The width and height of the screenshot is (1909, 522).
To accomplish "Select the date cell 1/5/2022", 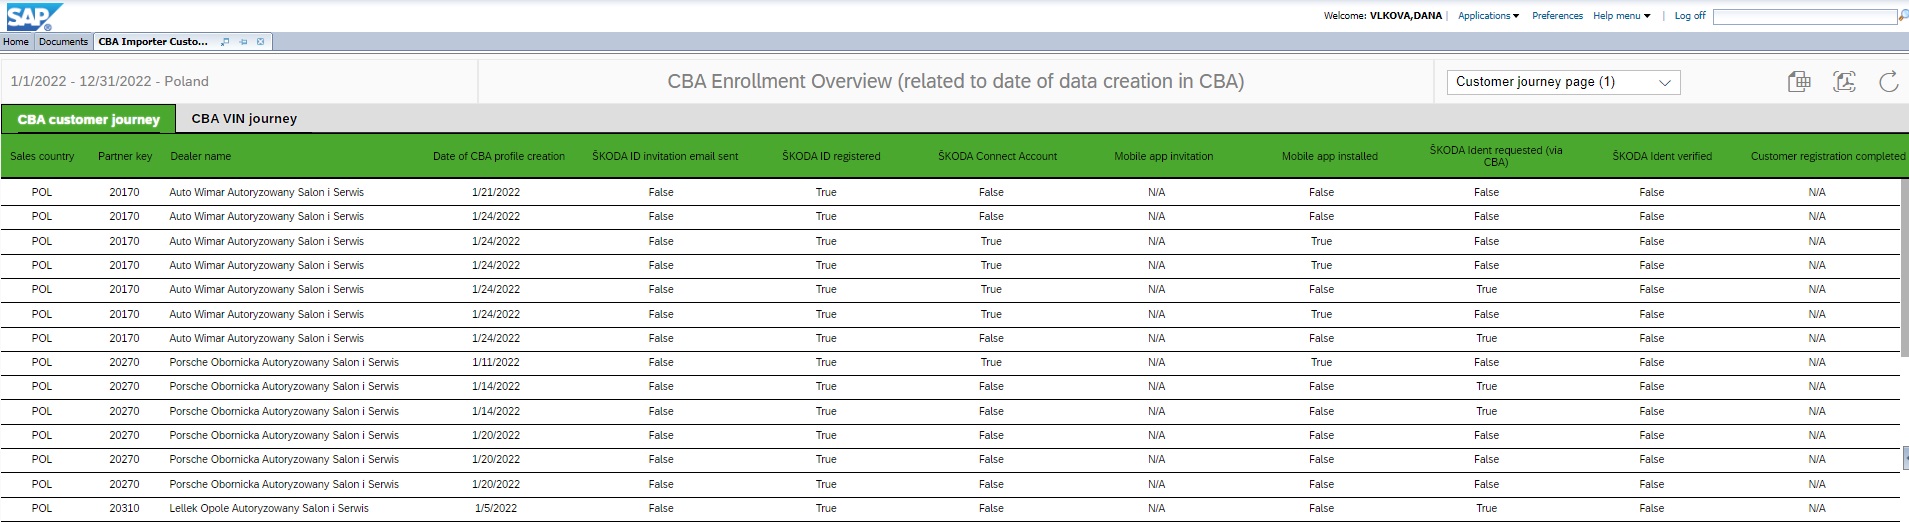I will point(496,508).
